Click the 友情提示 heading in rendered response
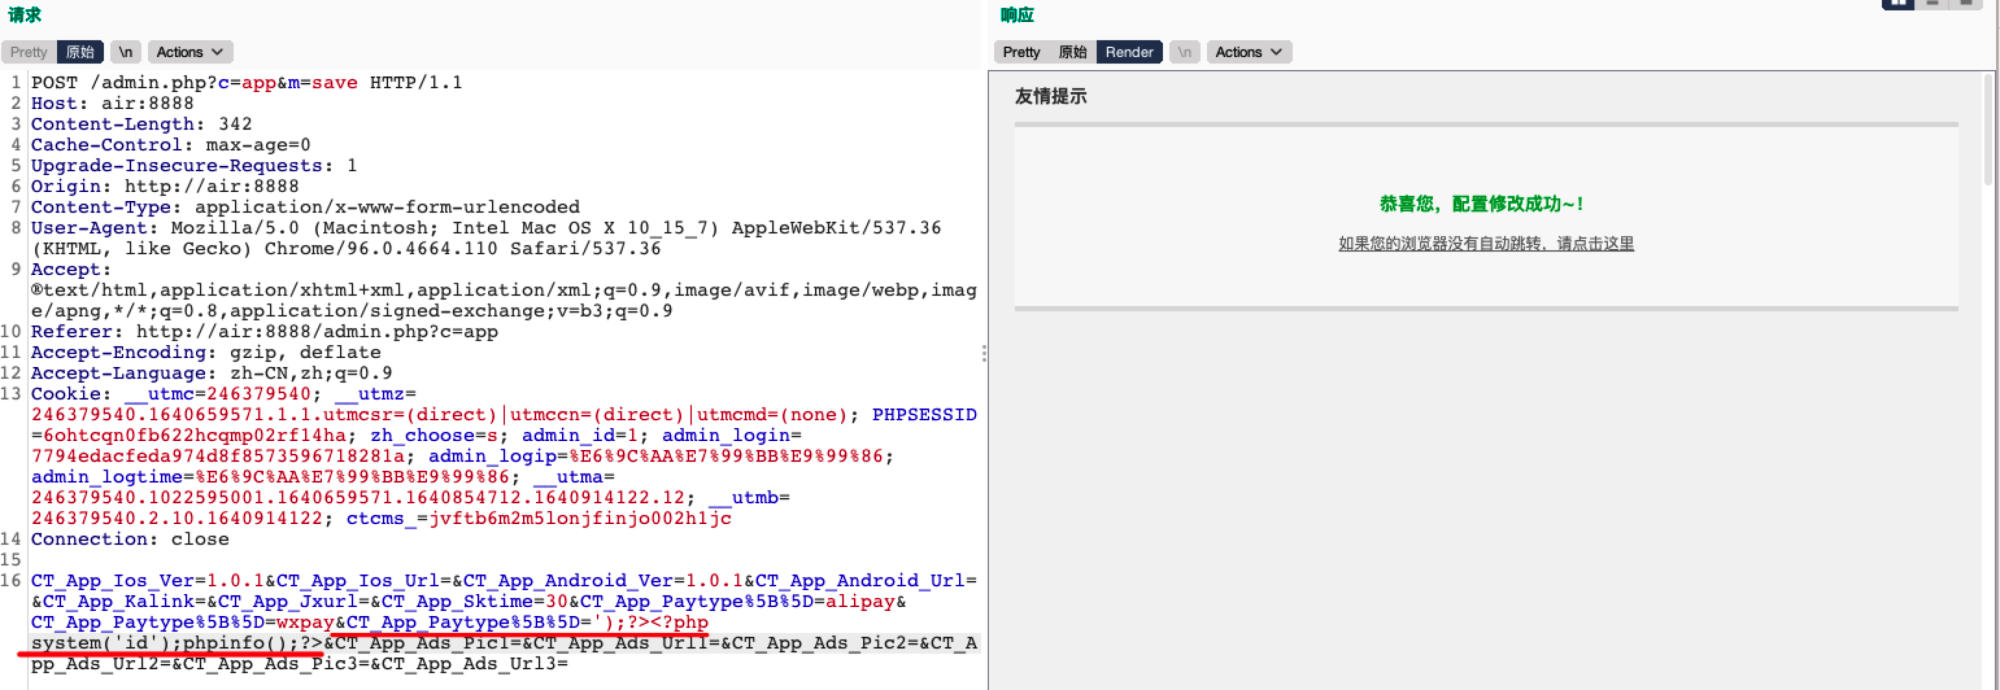The image size is (2000, 690). [x=1050, y=96]
